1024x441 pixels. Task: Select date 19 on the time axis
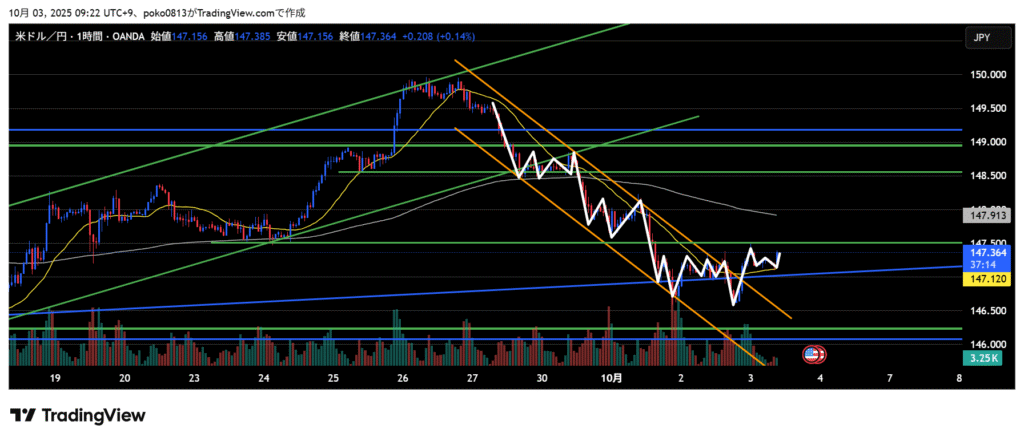[55, 378]
